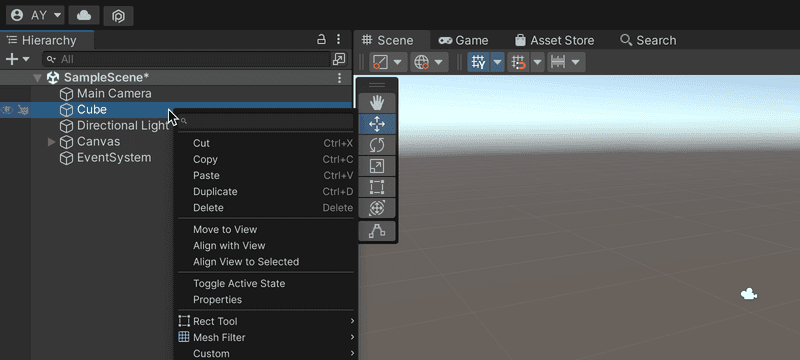Screen dimensions: 800x360
Task: Select EventSystem in the hierarchy
Action: [x=114, y=158]
